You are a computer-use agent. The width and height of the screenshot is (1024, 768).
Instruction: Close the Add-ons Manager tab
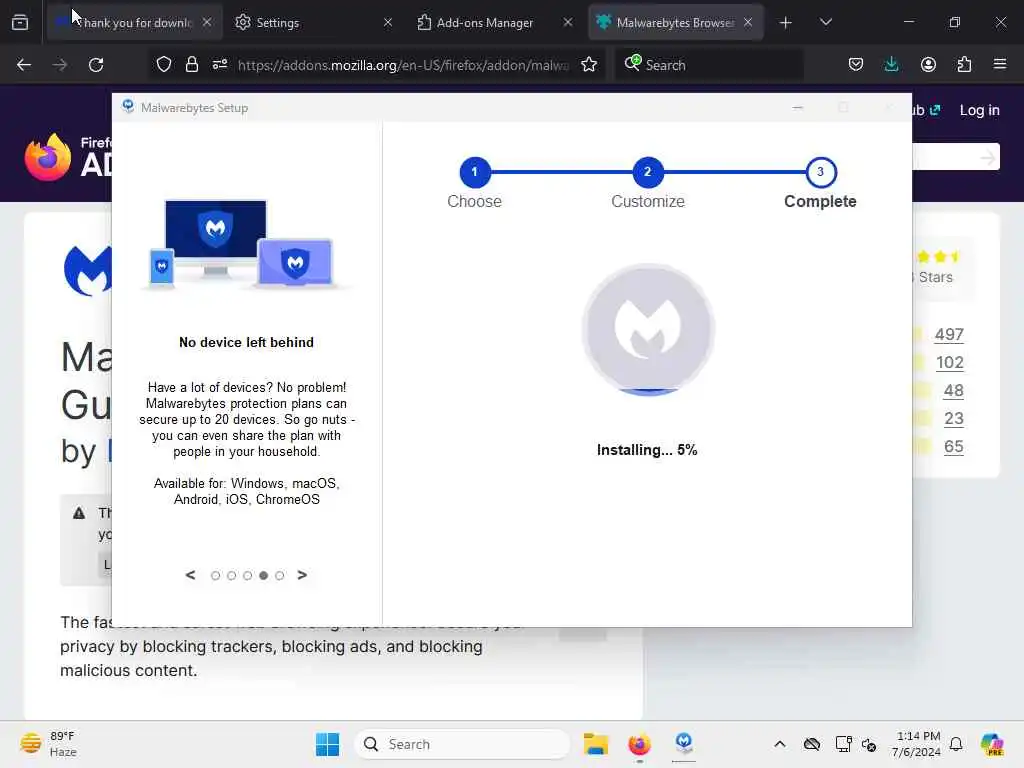[568, 22]
